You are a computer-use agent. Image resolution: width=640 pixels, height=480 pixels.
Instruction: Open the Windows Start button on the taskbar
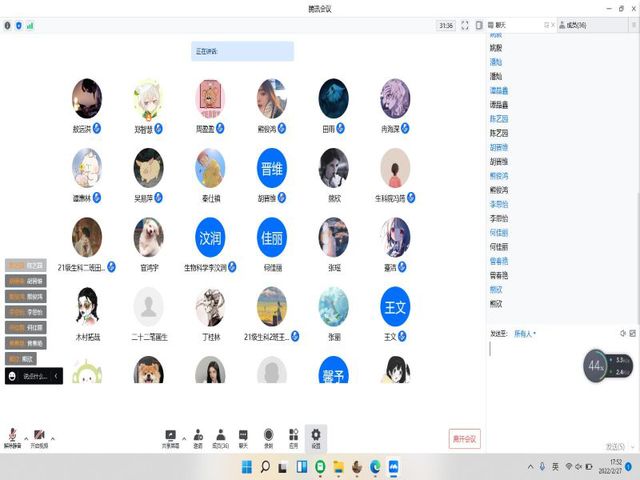point(247,467)
